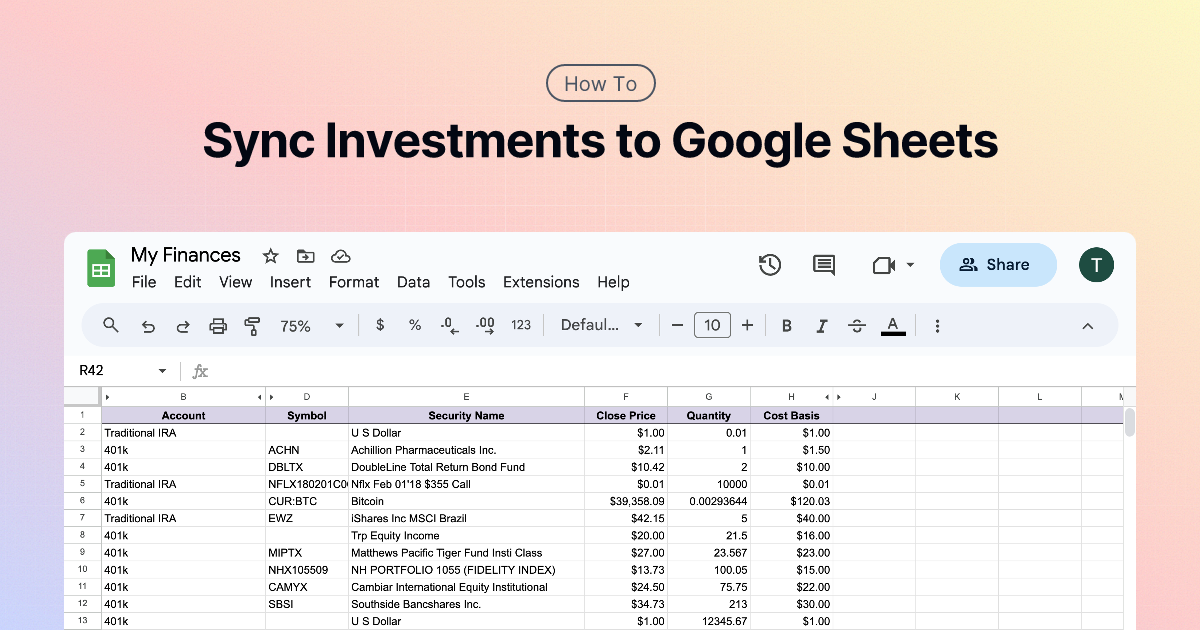The image size is (1200, 630).
Task: Click the Print icon
Action: [218, 325]
